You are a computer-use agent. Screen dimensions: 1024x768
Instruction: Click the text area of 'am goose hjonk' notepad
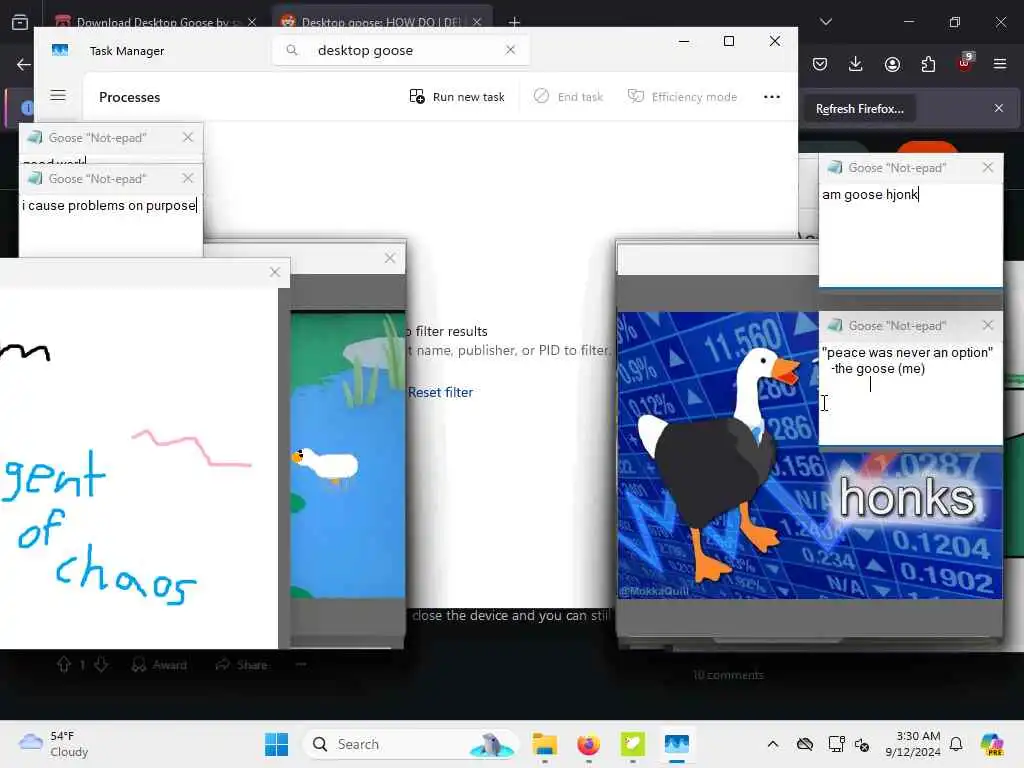pos(910,234)
